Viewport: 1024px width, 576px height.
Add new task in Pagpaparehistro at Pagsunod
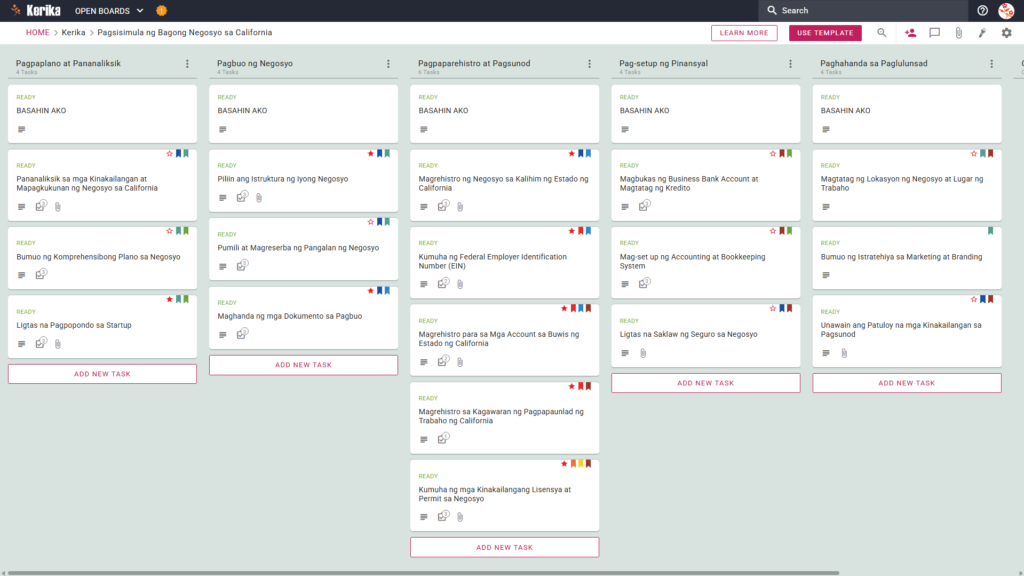[x=504, y=547]
